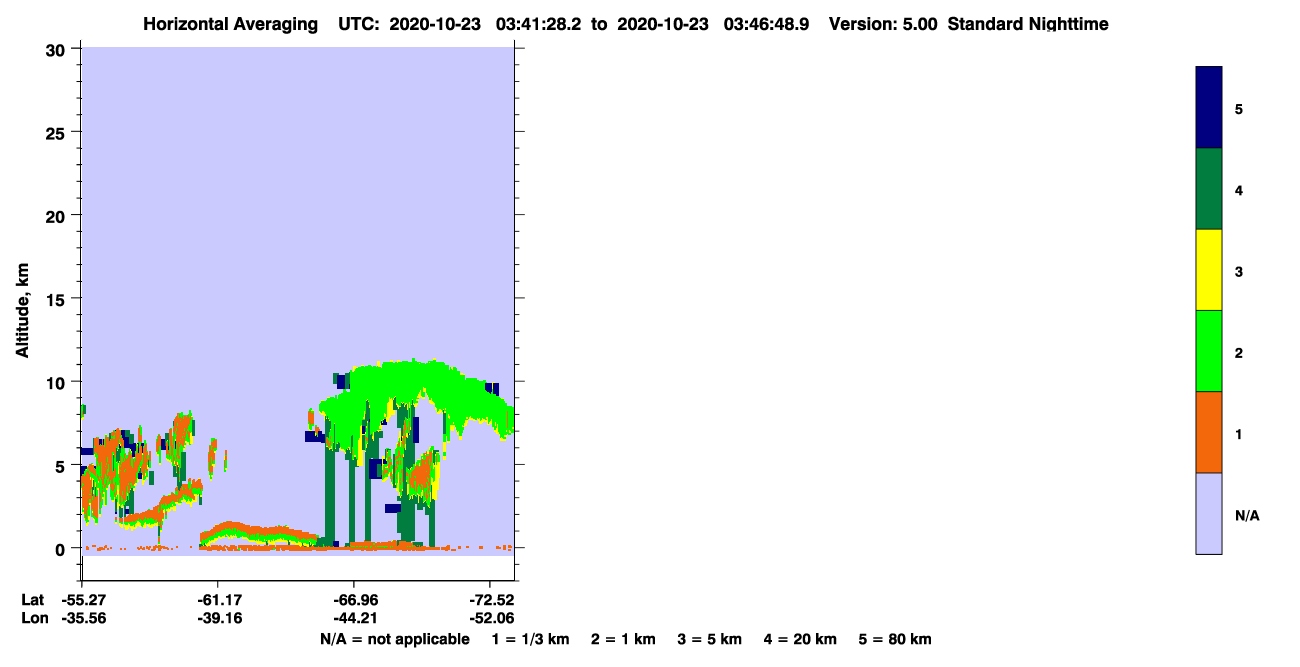1300x667 pixels.
Task: Click the dark blue colorbar segment labeled 5
Action: pos(1209,108)
